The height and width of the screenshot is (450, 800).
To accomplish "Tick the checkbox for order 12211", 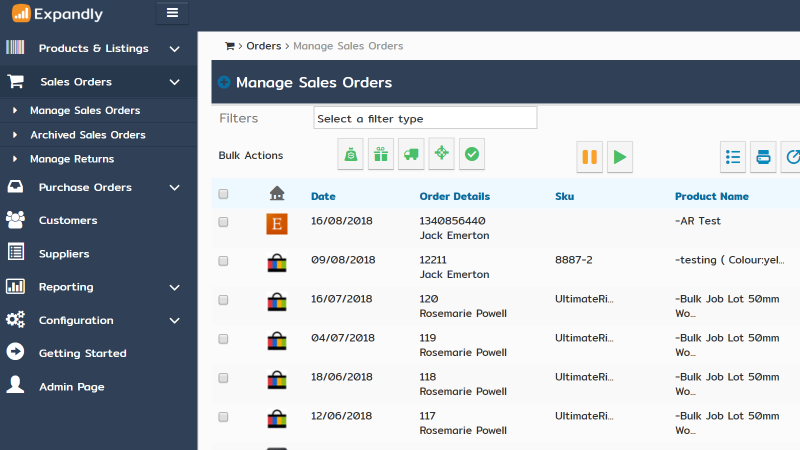I will tap(223, 261).
